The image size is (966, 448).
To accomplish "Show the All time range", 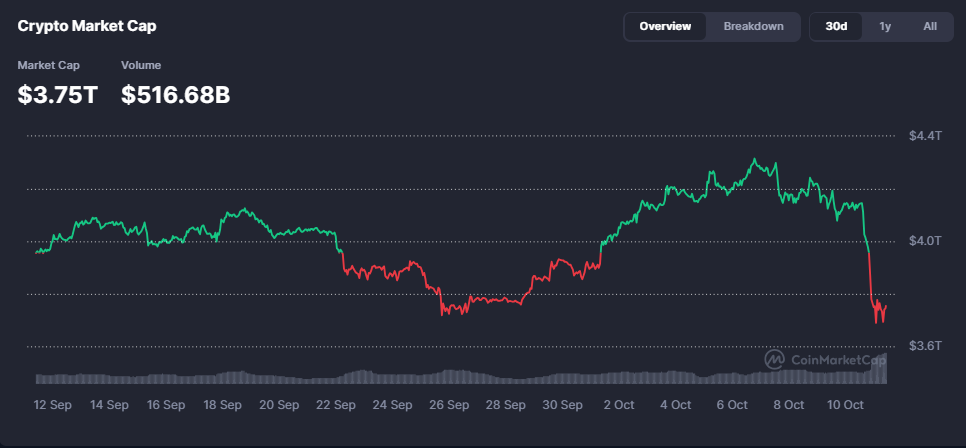I will click(x=930, y=26).
